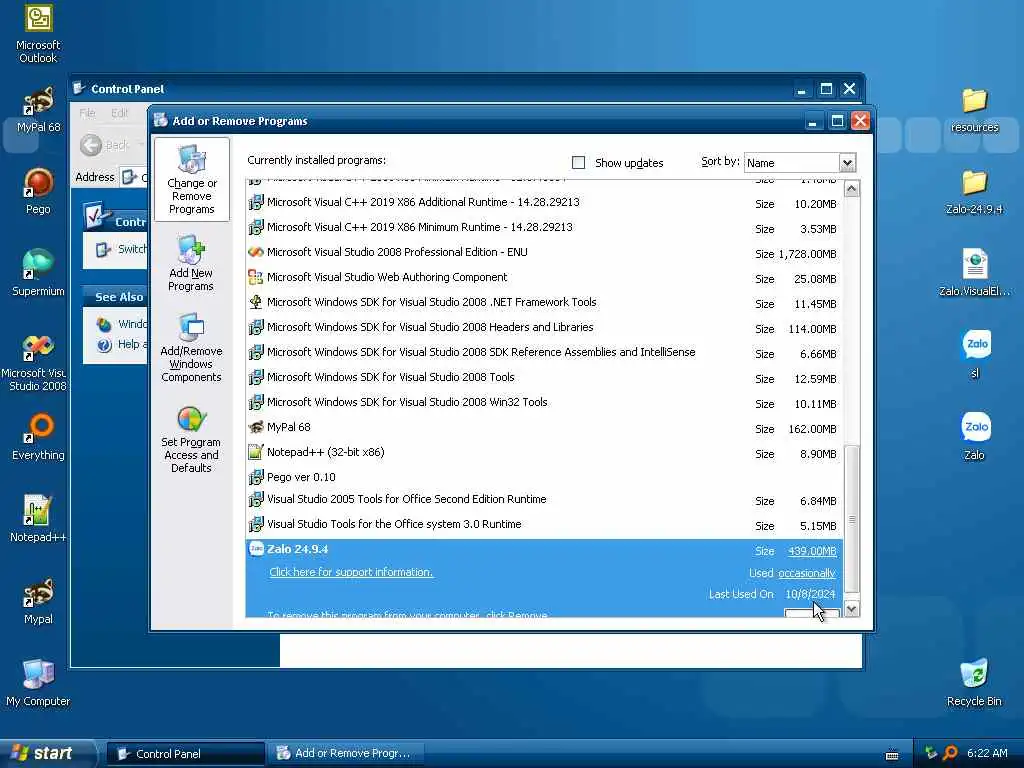Toggle Show updates checkbox
The image size is (1024, 768).
click(x=579, y=163)
